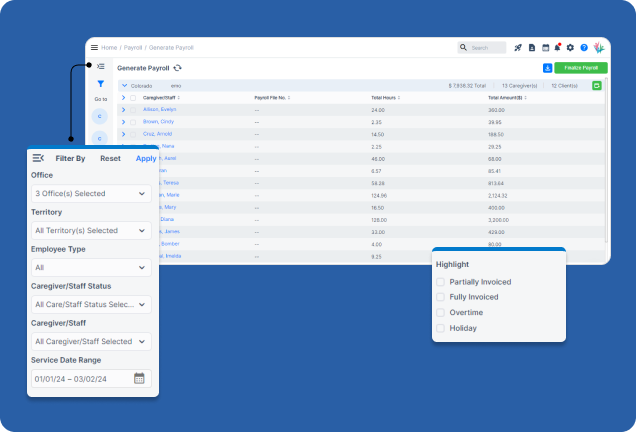
Task: Open the hamburger navigation menu
Action: click(94, 47)
